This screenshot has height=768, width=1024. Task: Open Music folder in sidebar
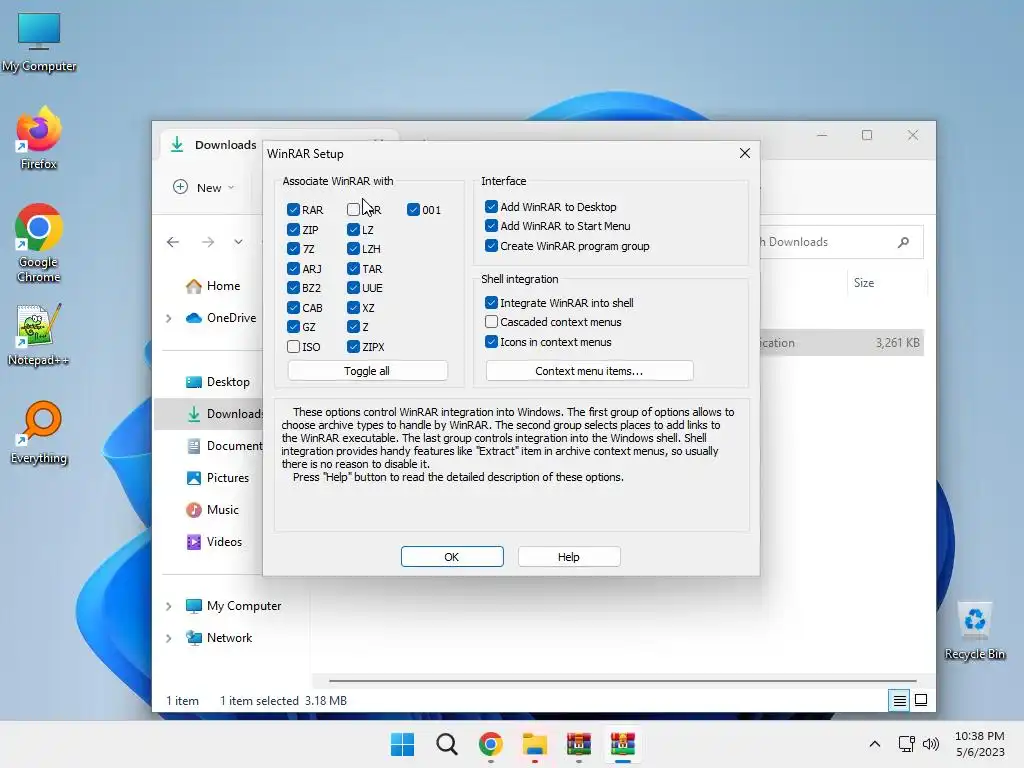212,510
